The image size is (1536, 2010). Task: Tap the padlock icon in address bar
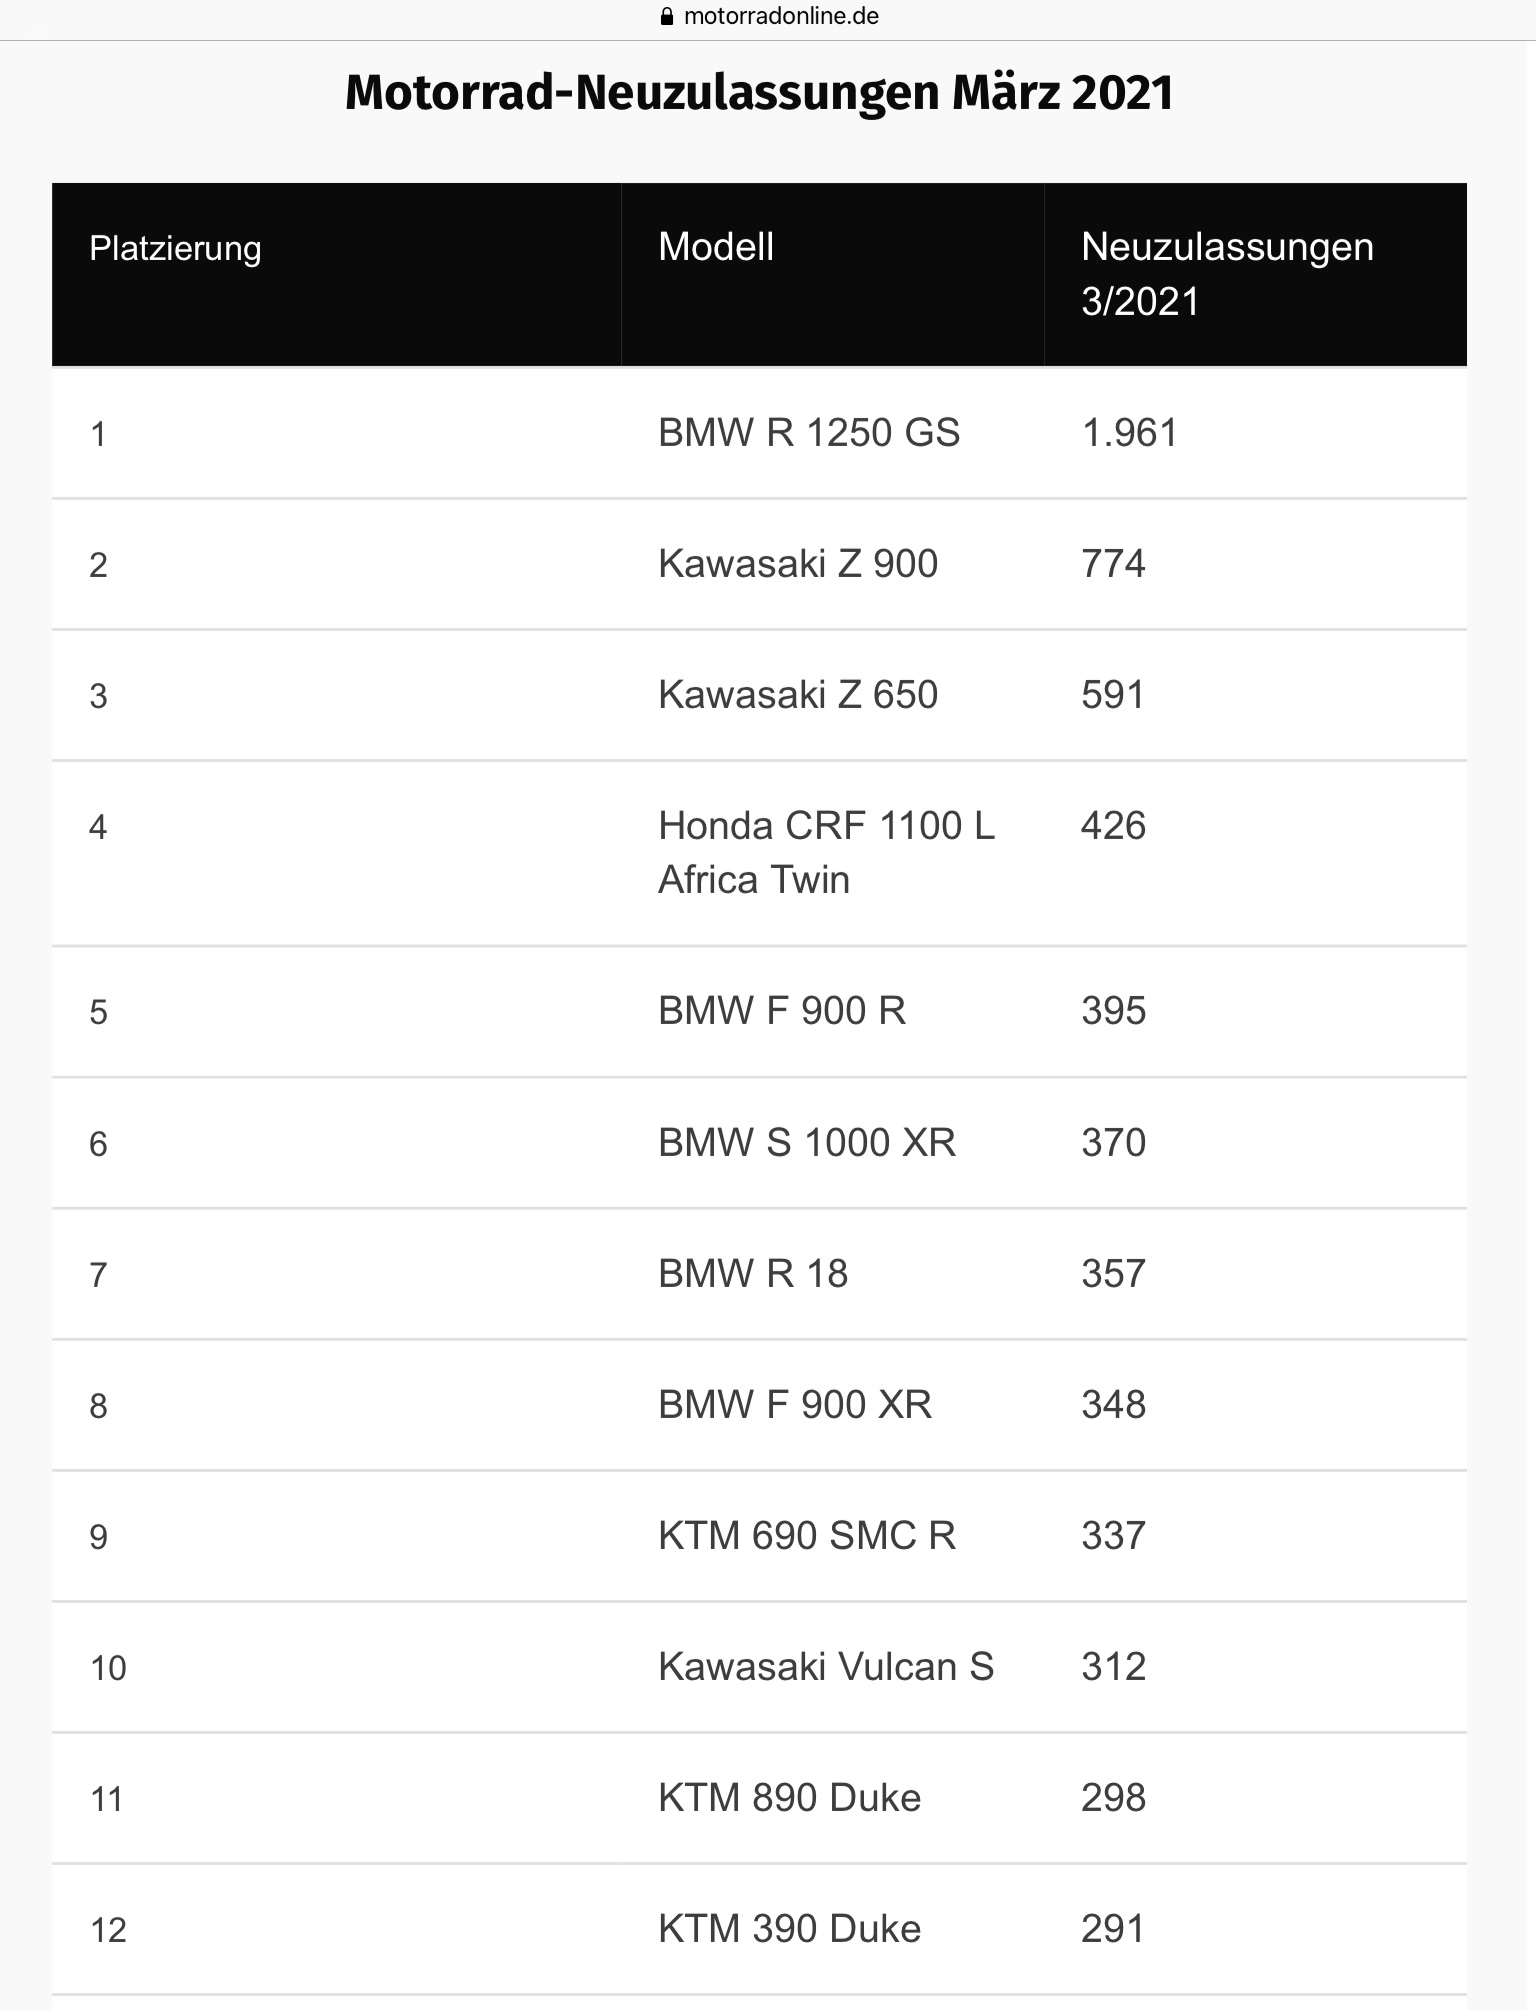click(668, 17)
